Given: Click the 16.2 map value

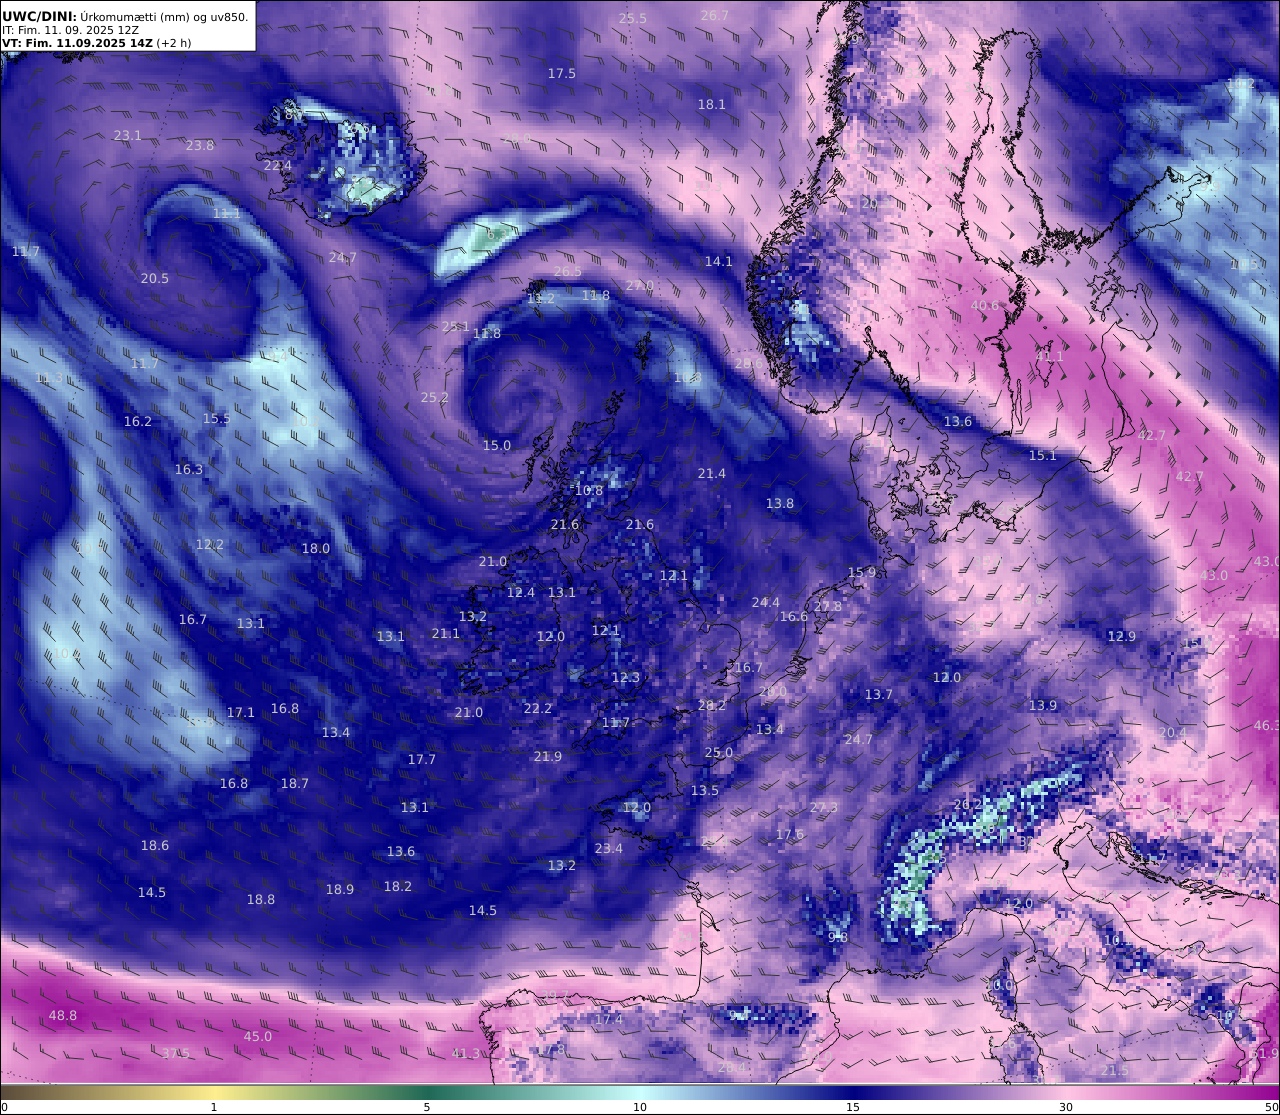Looking at the screenshot, I should pyautogui.click(x=138, y=422).
